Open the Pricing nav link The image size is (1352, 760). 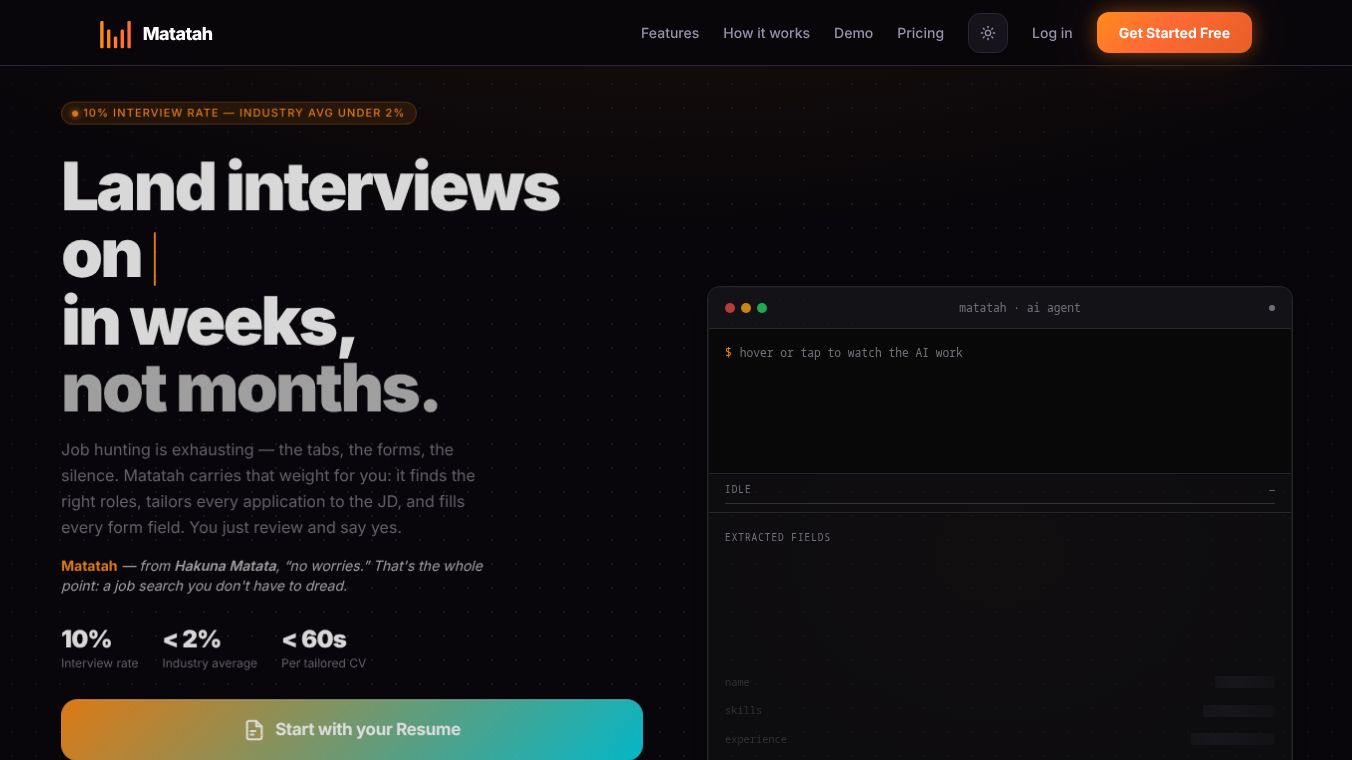coord(920,33)
